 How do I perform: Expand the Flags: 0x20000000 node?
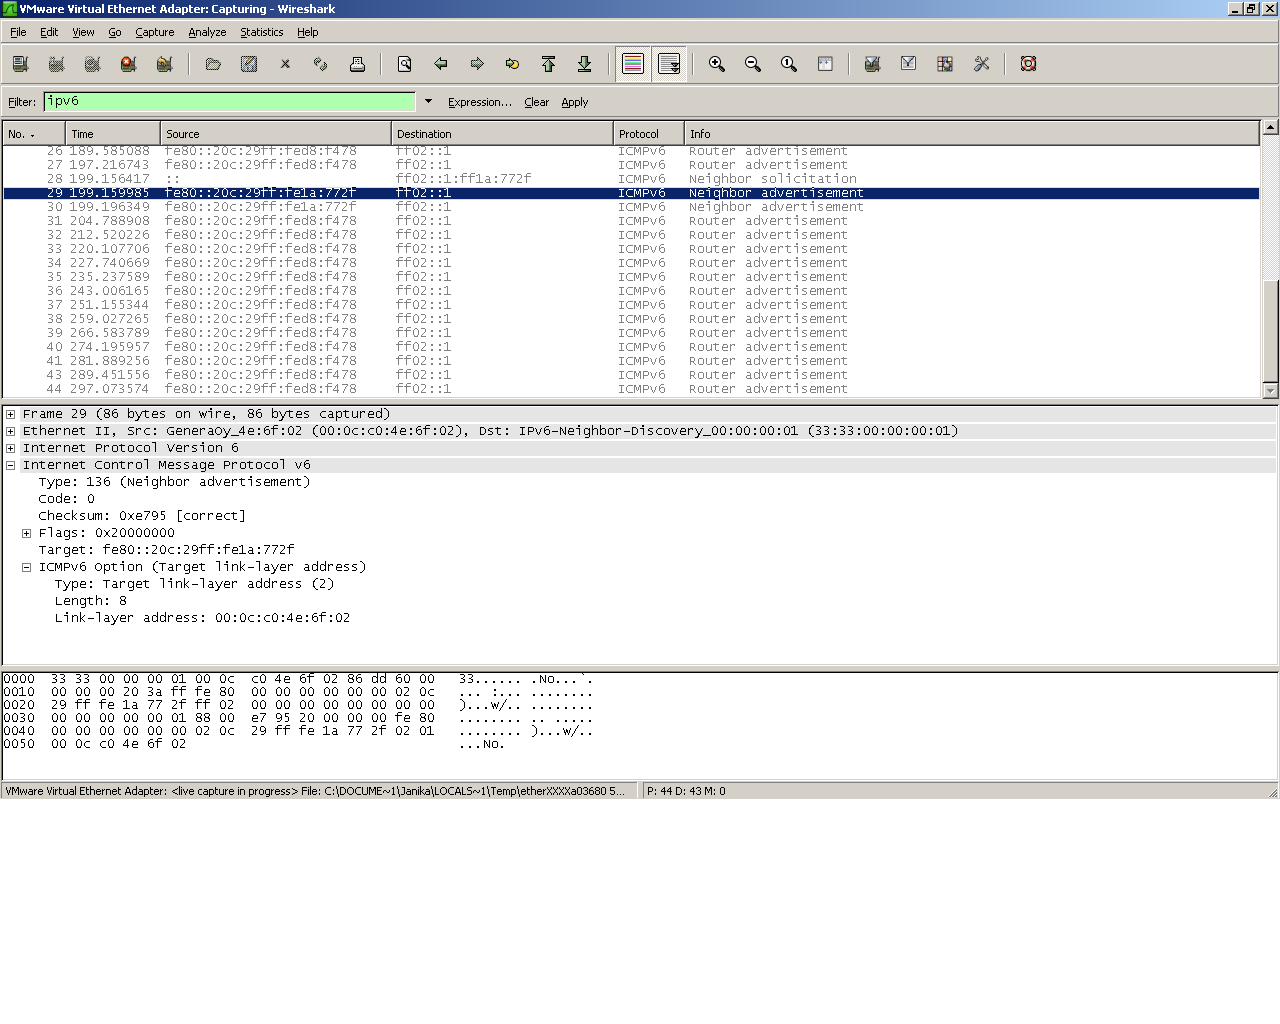(27, 533)
